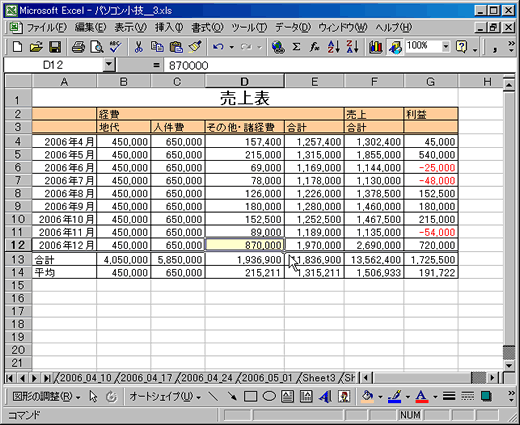Apply the red Font Color swatch
The height and width of the screenshot is (425, 520).
[422, 396]
